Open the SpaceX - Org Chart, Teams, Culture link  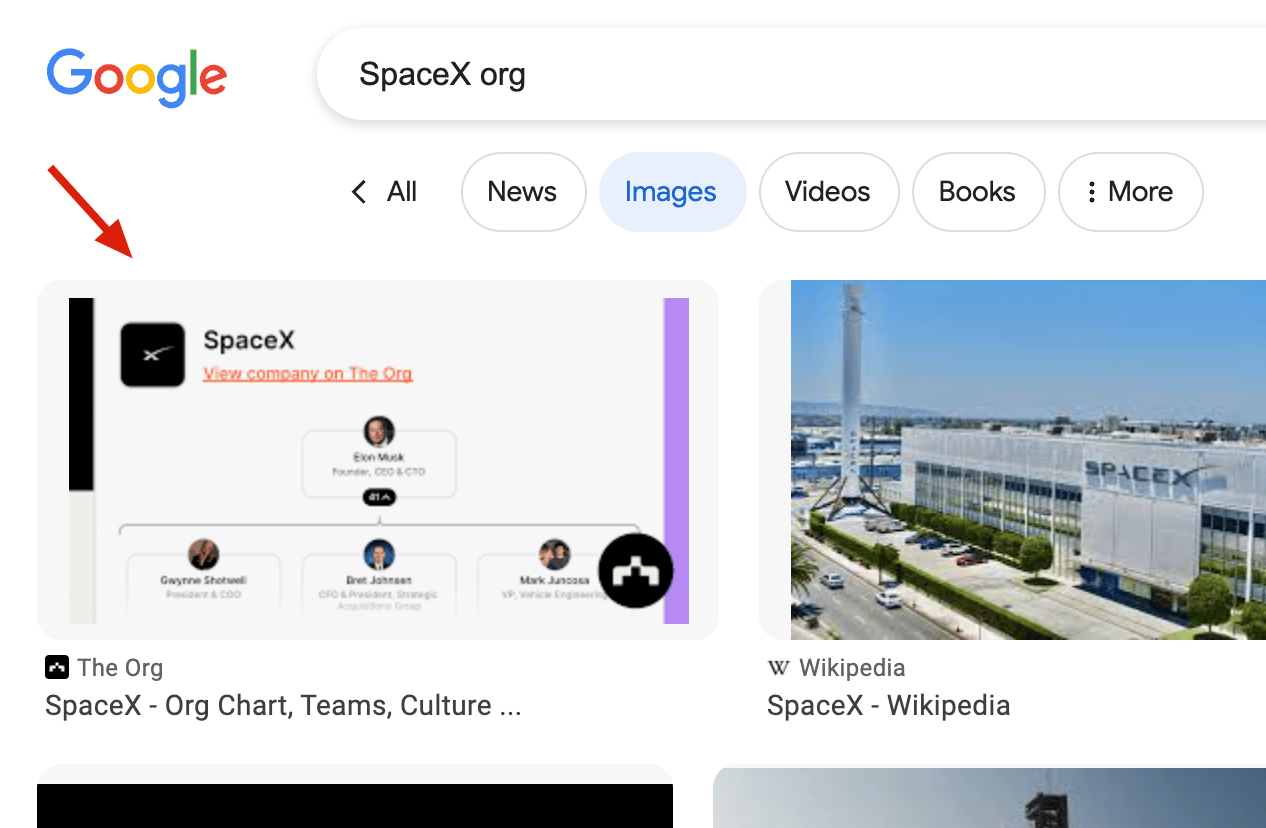(x=283, y=706)
